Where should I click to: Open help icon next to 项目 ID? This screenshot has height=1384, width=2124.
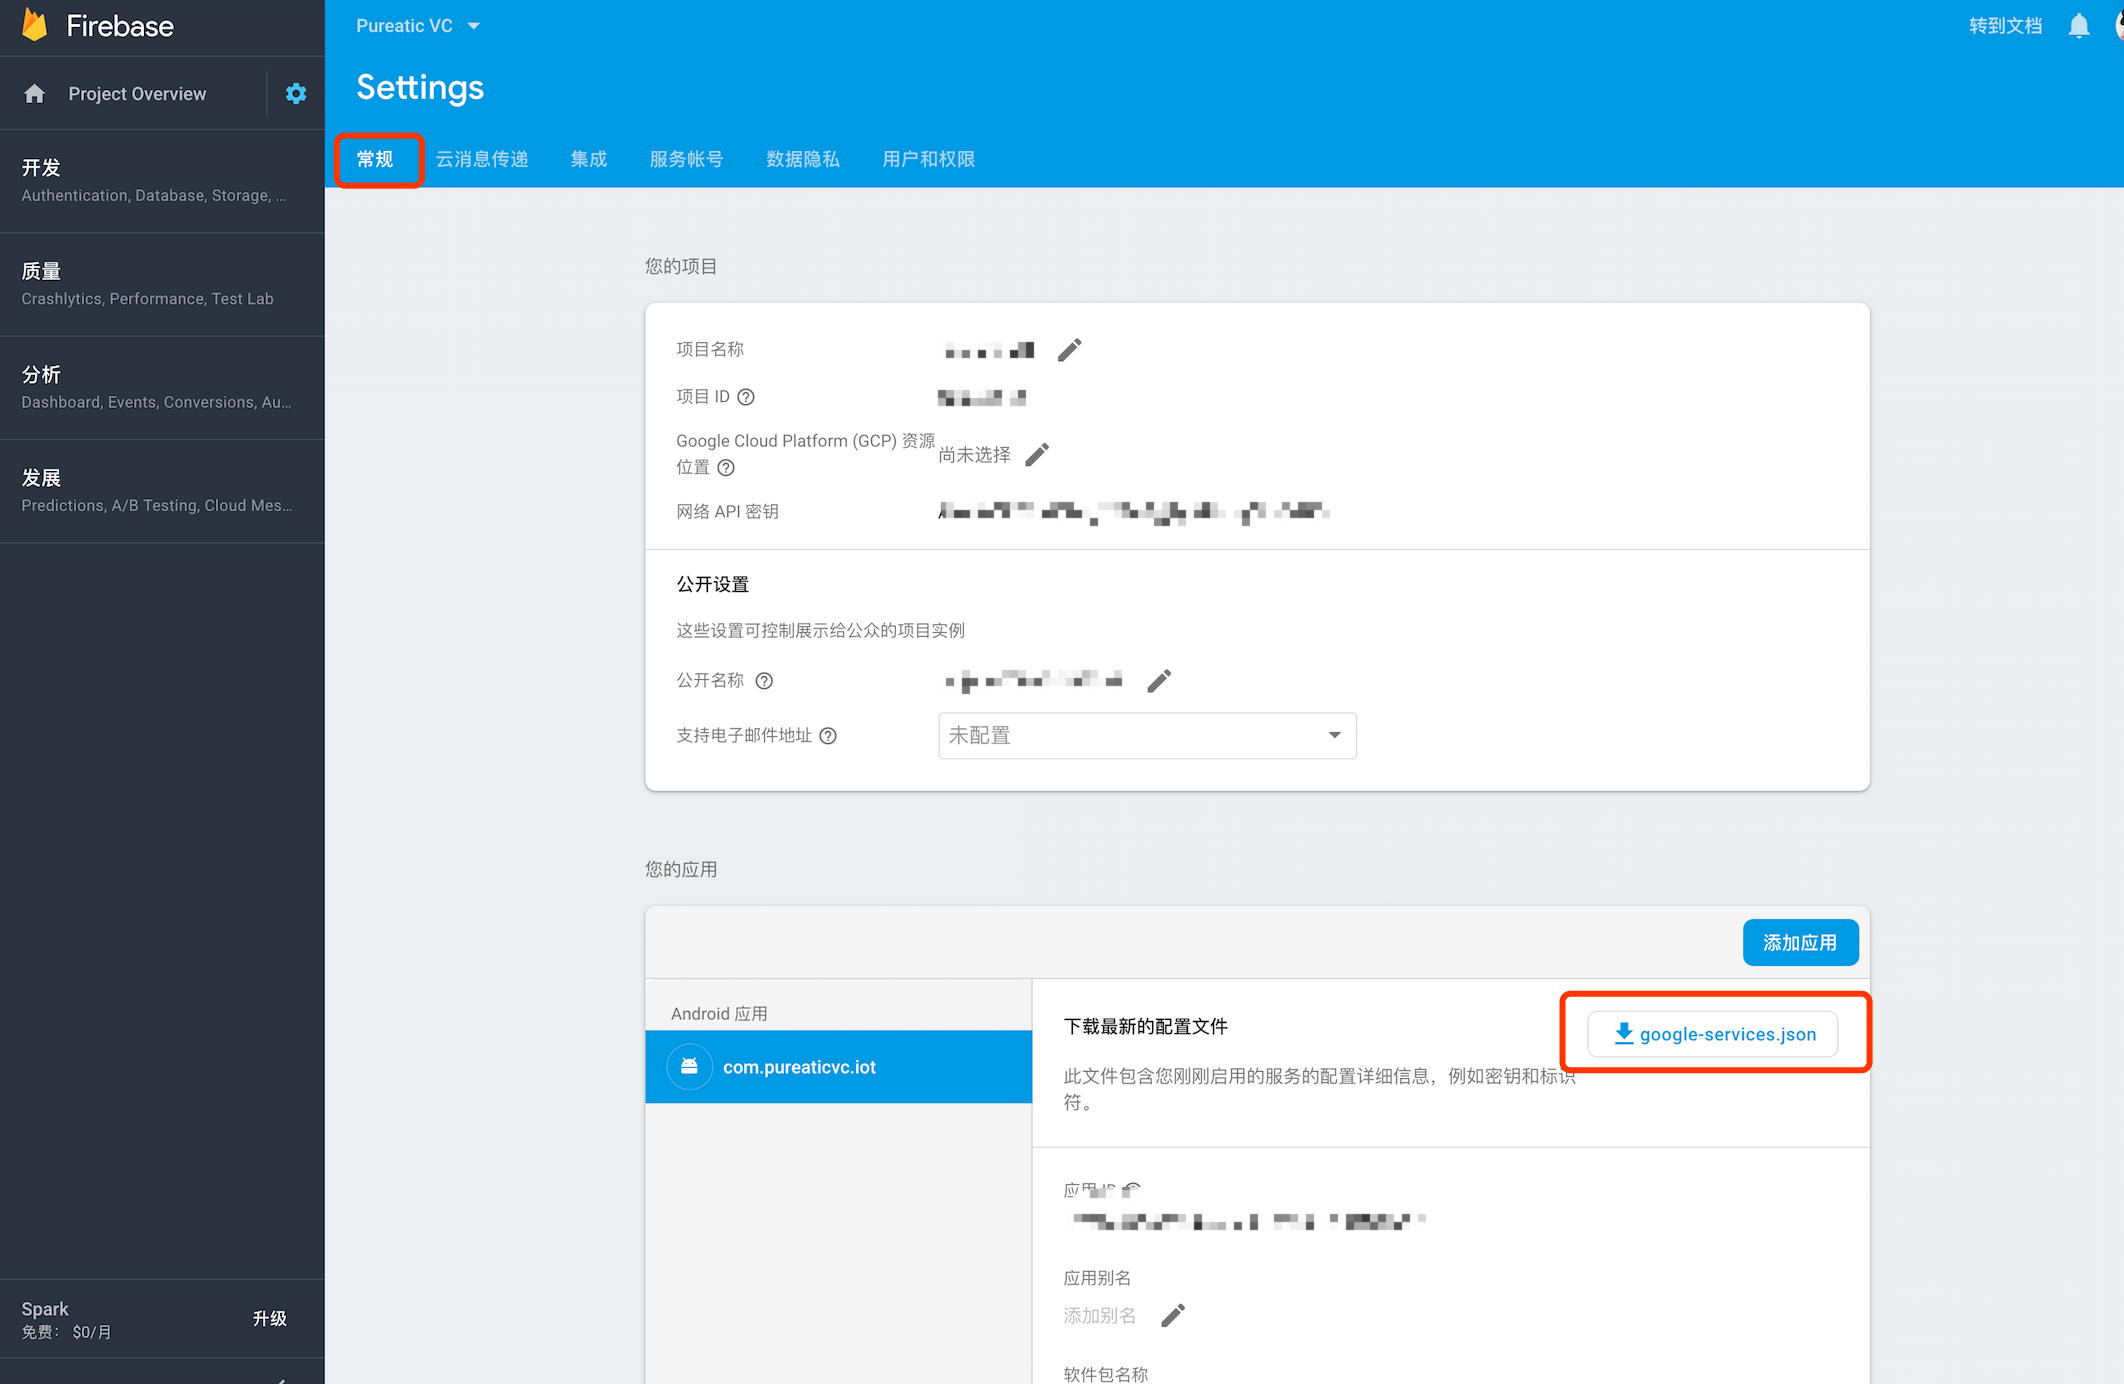pyautogui.click(x=746, y=397)
